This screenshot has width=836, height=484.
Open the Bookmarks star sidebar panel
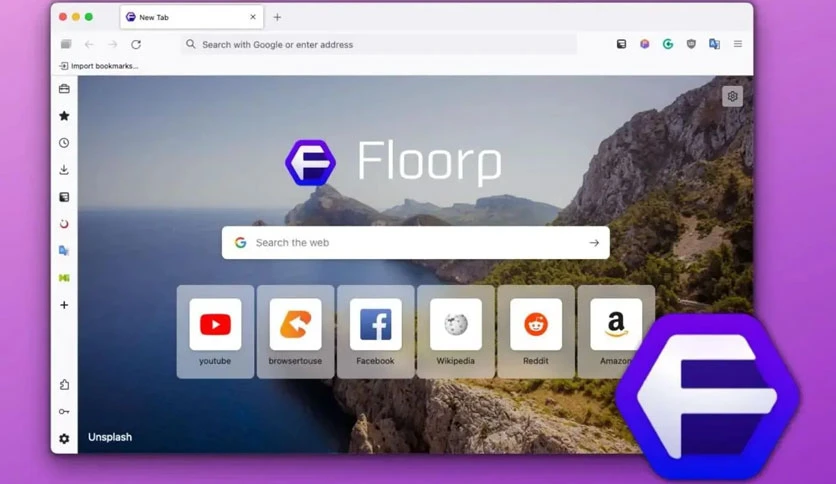64,116
